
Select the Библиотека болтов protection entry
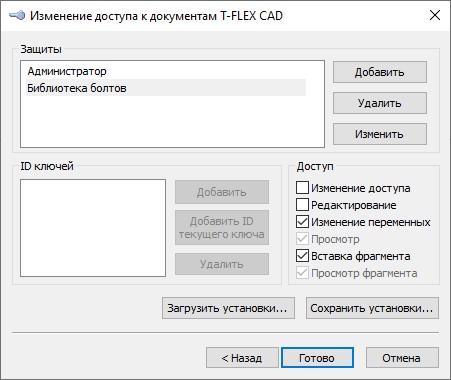click(166, 88)
